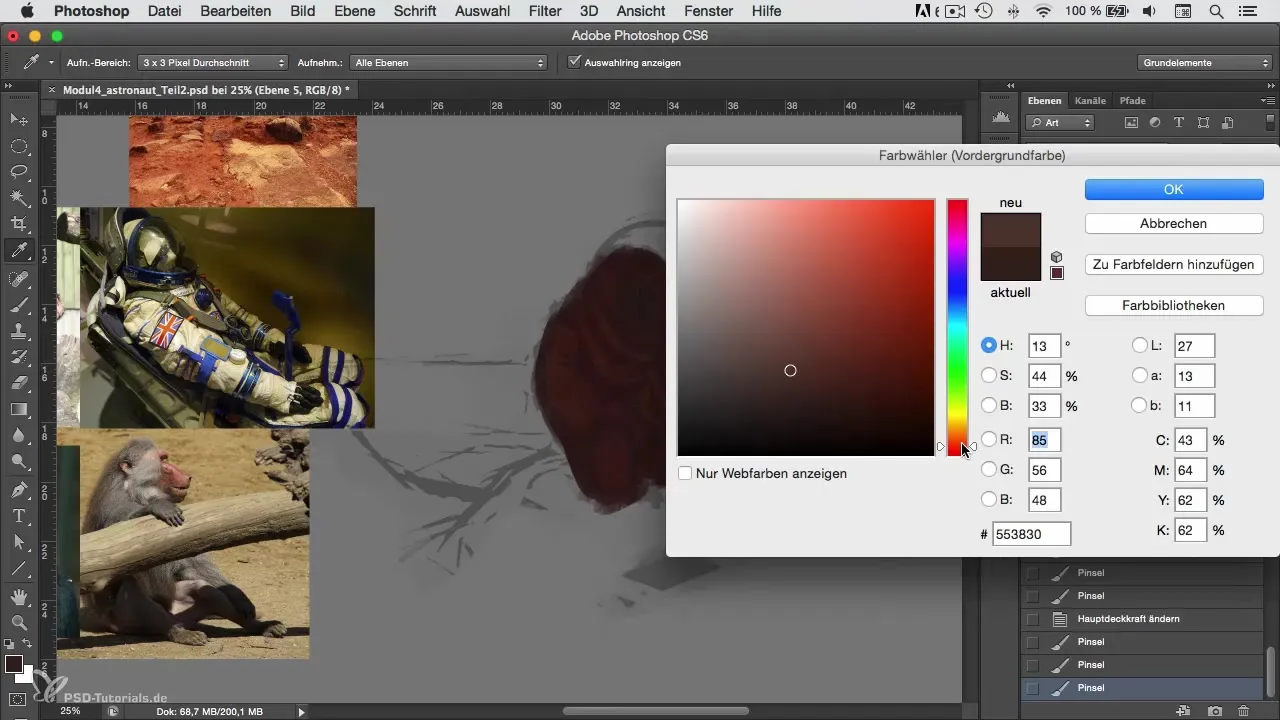Create new document from current state
1280x720 pixels.
1184,711
